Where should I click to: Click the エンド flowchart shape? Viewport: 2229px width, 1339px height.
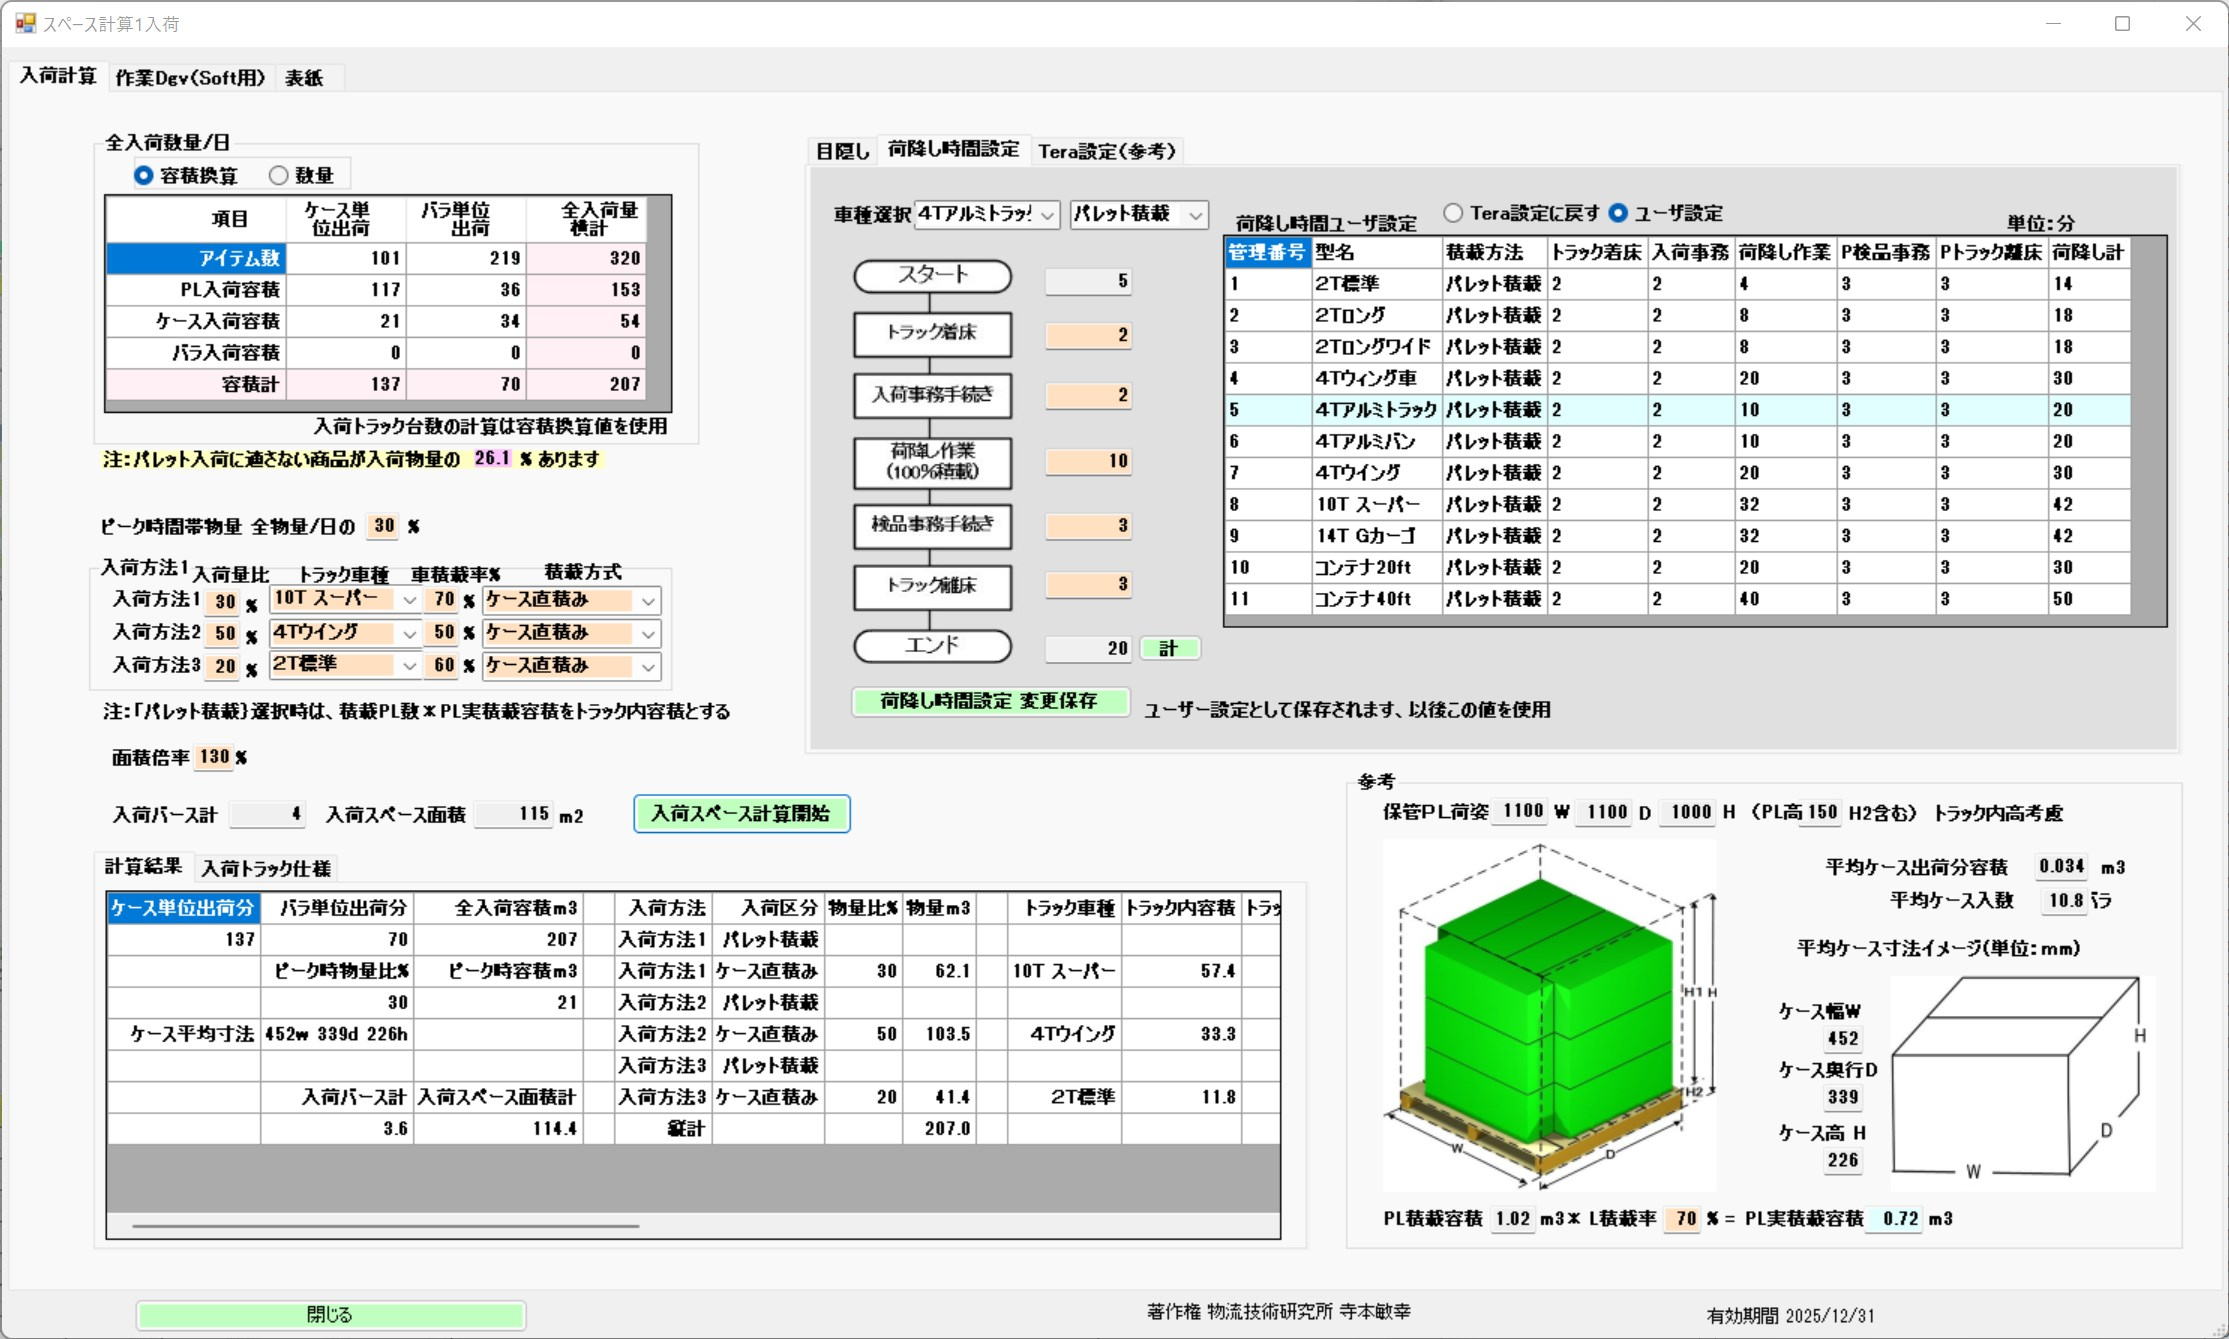(932, 646)
